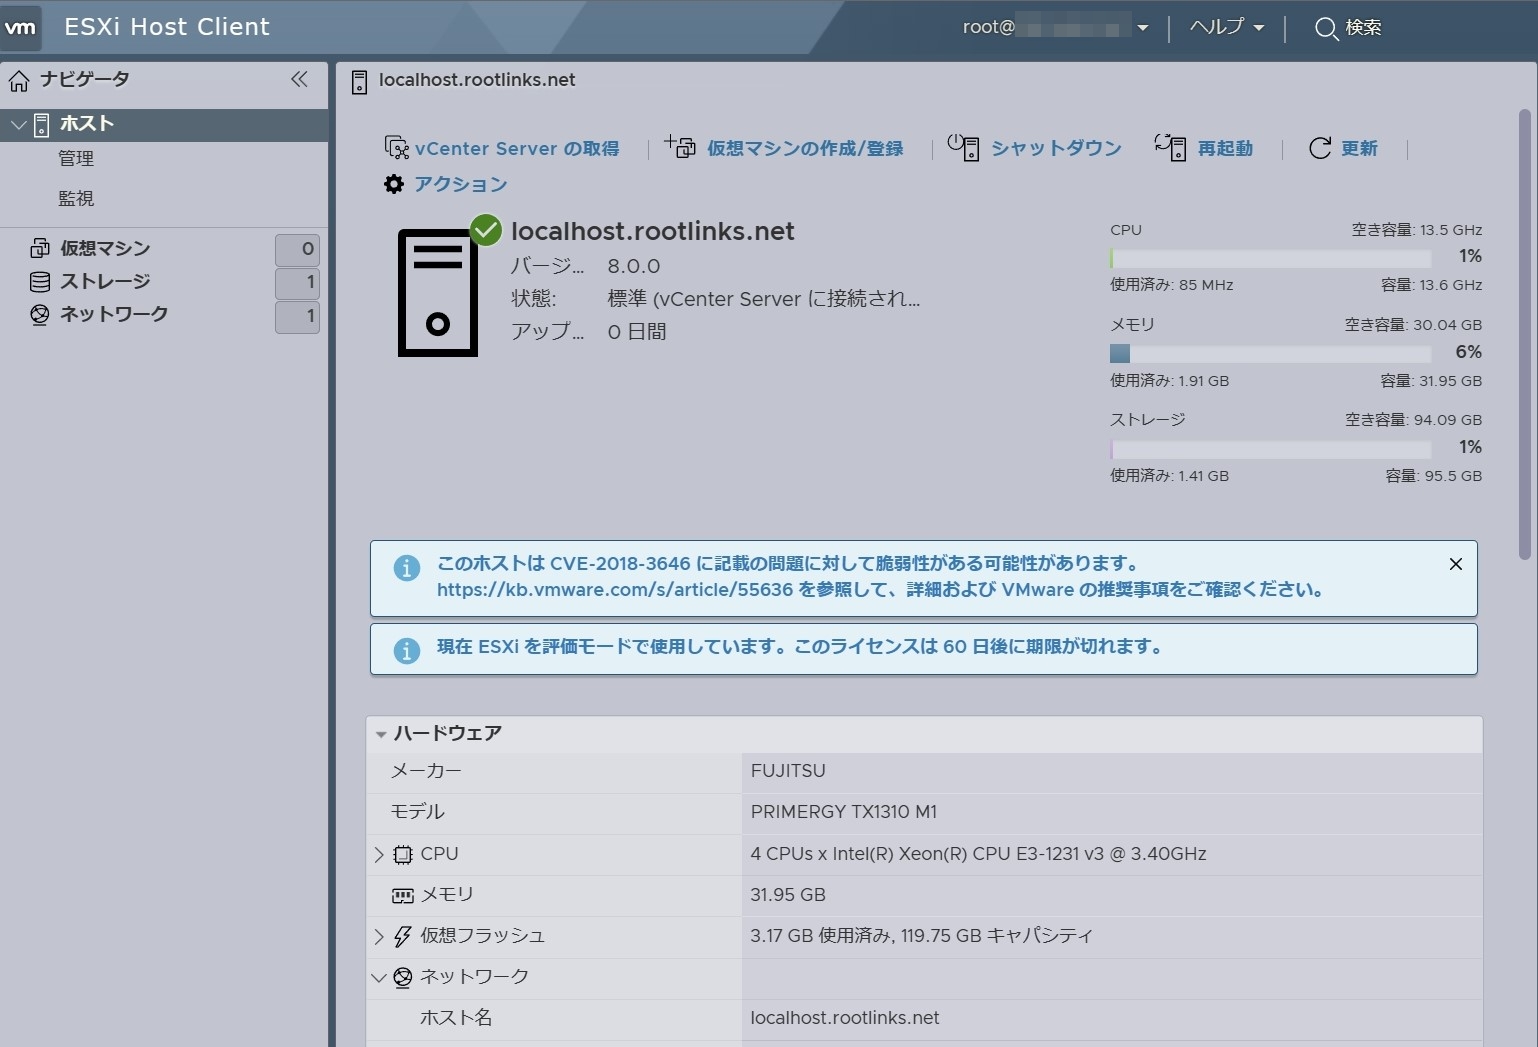Click 仮想マシンの作成/登録 button

pos(784,148)
